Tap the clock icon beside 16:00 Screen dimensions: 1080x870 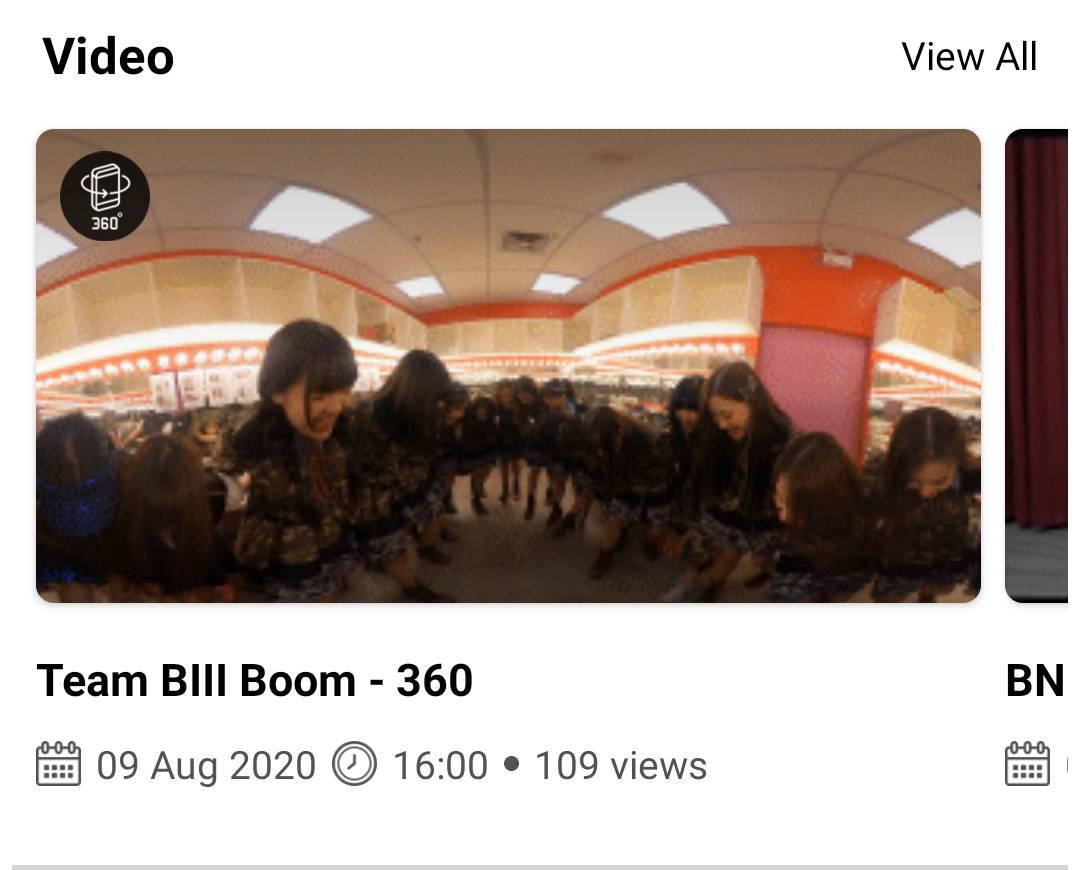tap(354, 764)
